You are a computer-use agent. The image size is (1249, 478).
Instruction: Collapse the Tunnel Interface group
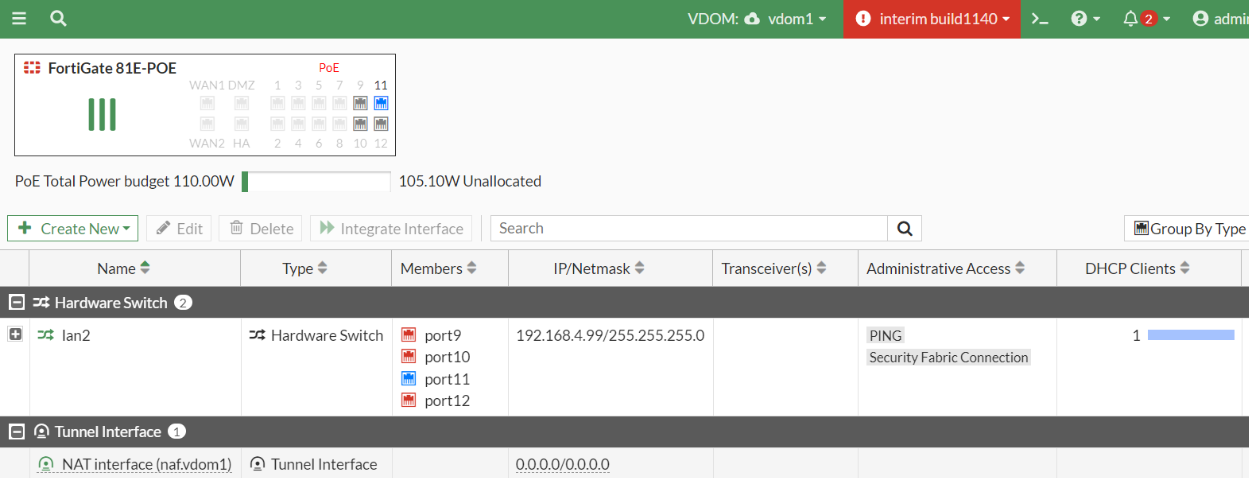(x=15, y=432)
